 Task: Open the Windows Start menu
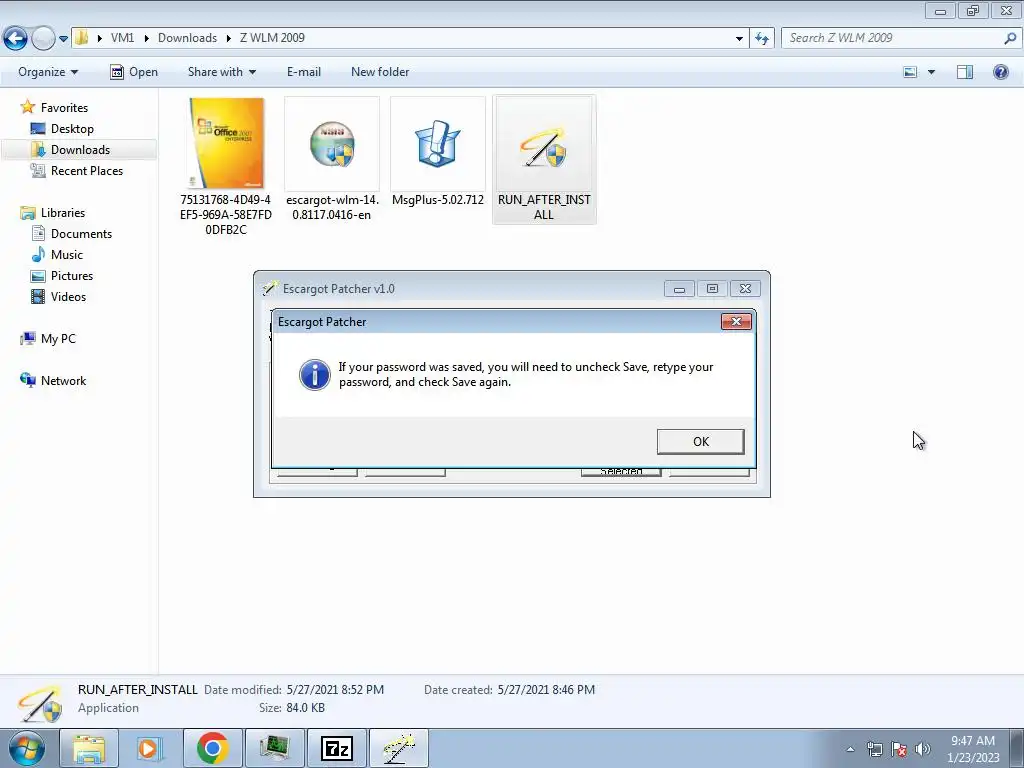pos(26,748)
